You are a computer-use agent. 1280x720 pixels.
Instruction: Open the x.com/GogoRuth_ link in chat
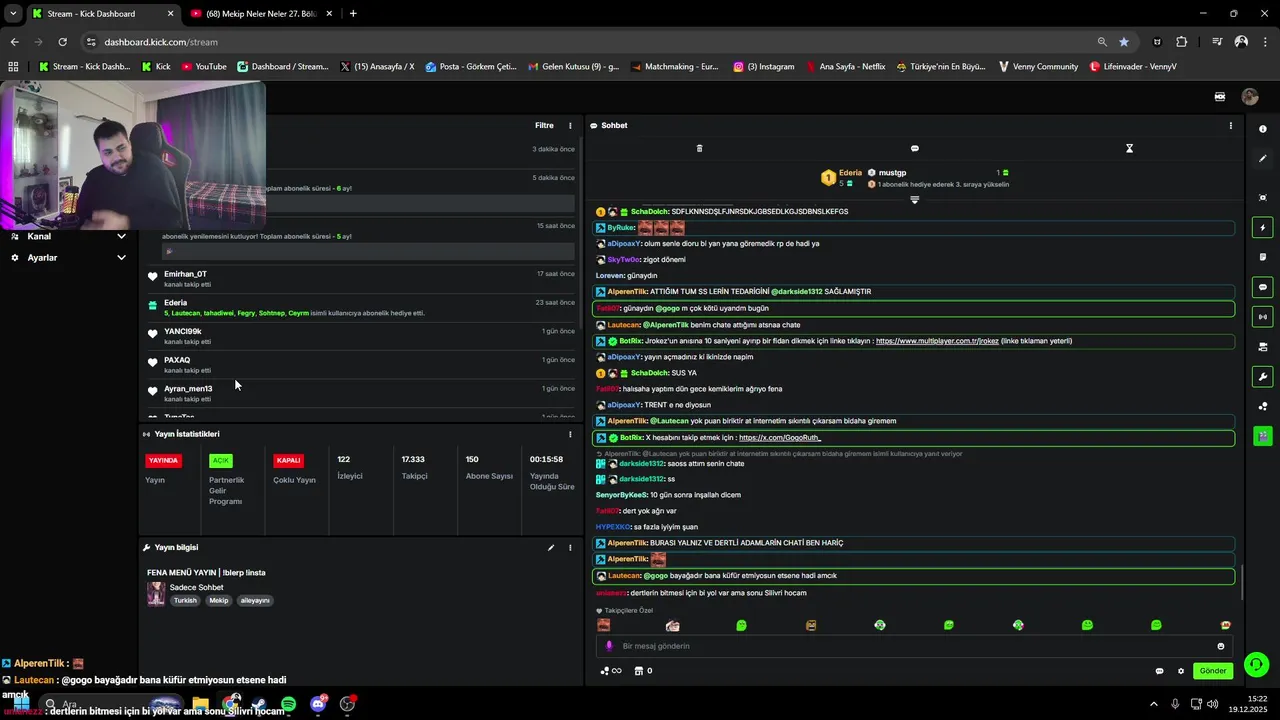pos(780,438)
